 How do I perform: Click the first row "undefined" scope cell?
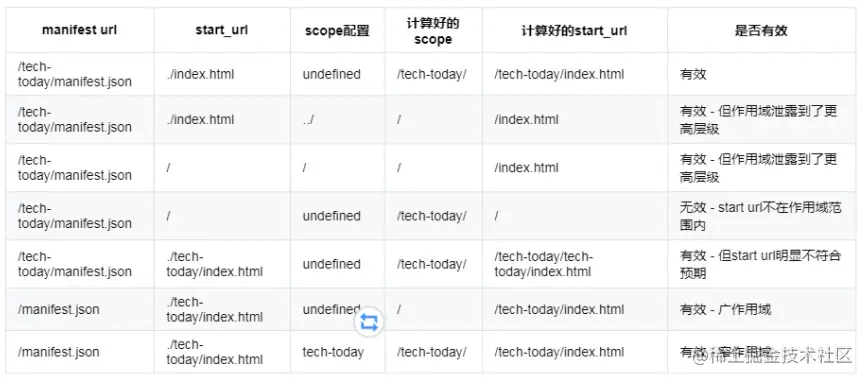pos(337,74)
